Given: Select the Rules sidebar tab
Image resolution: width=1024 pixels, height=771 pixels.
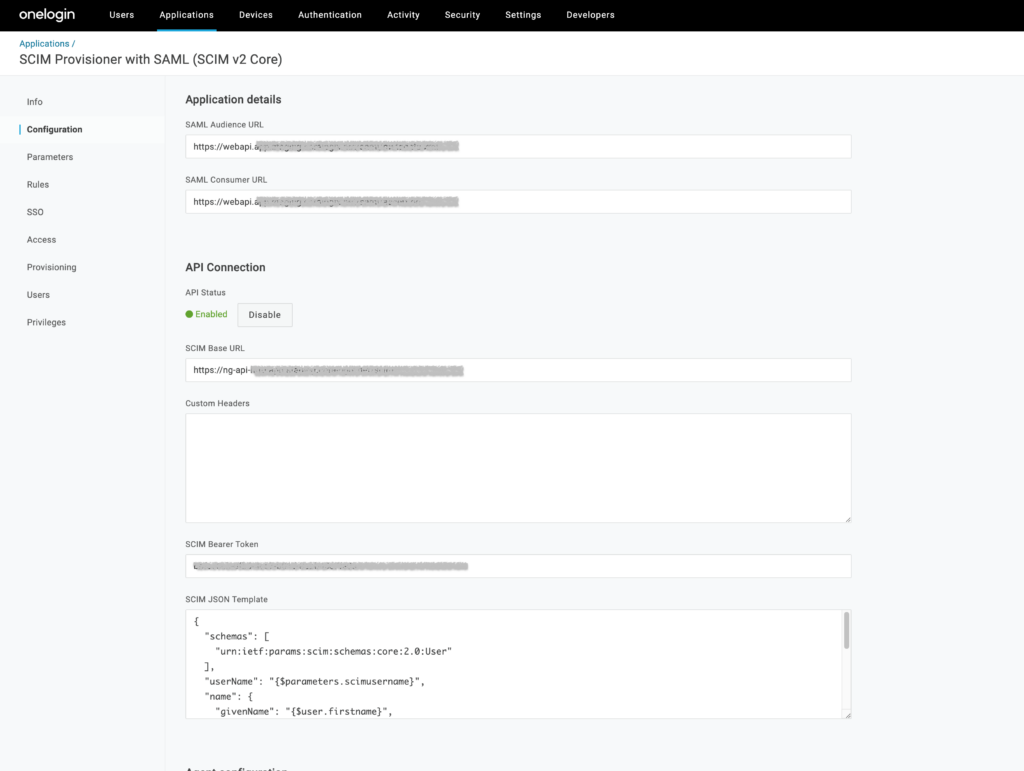Looking at the screenshot, I should tap(38, 185).
